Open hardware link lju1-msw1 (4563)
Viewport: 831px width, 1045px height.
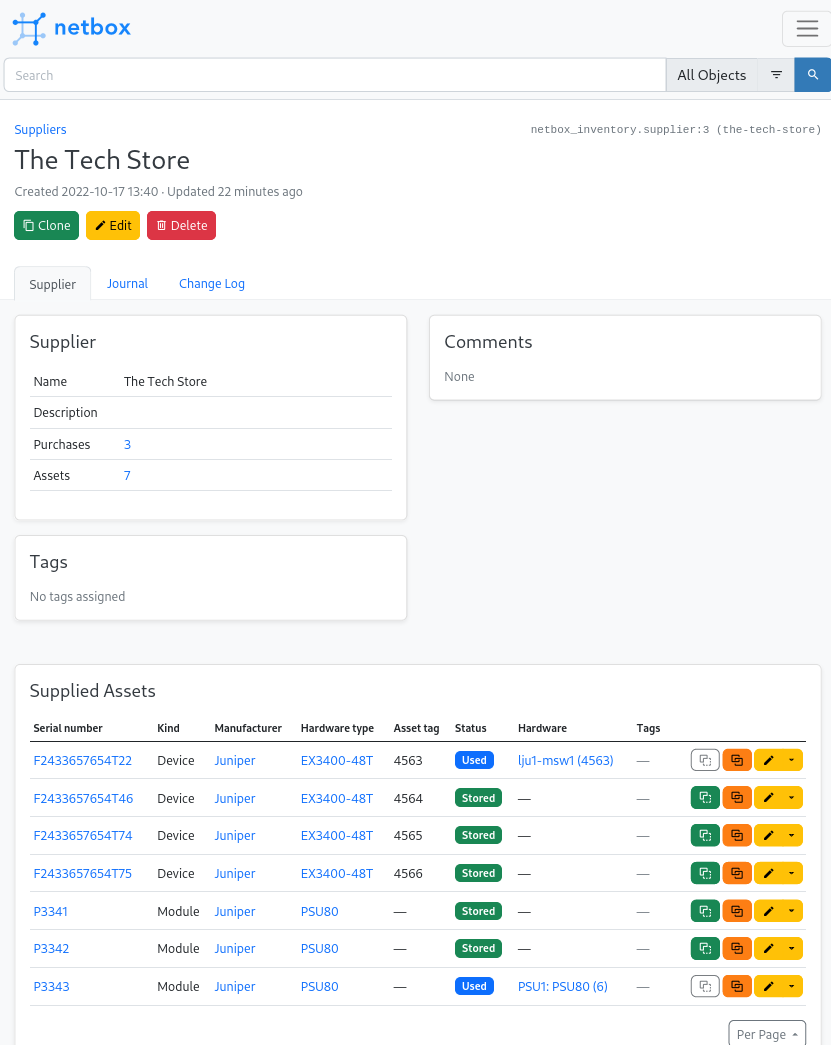(566, 760)
